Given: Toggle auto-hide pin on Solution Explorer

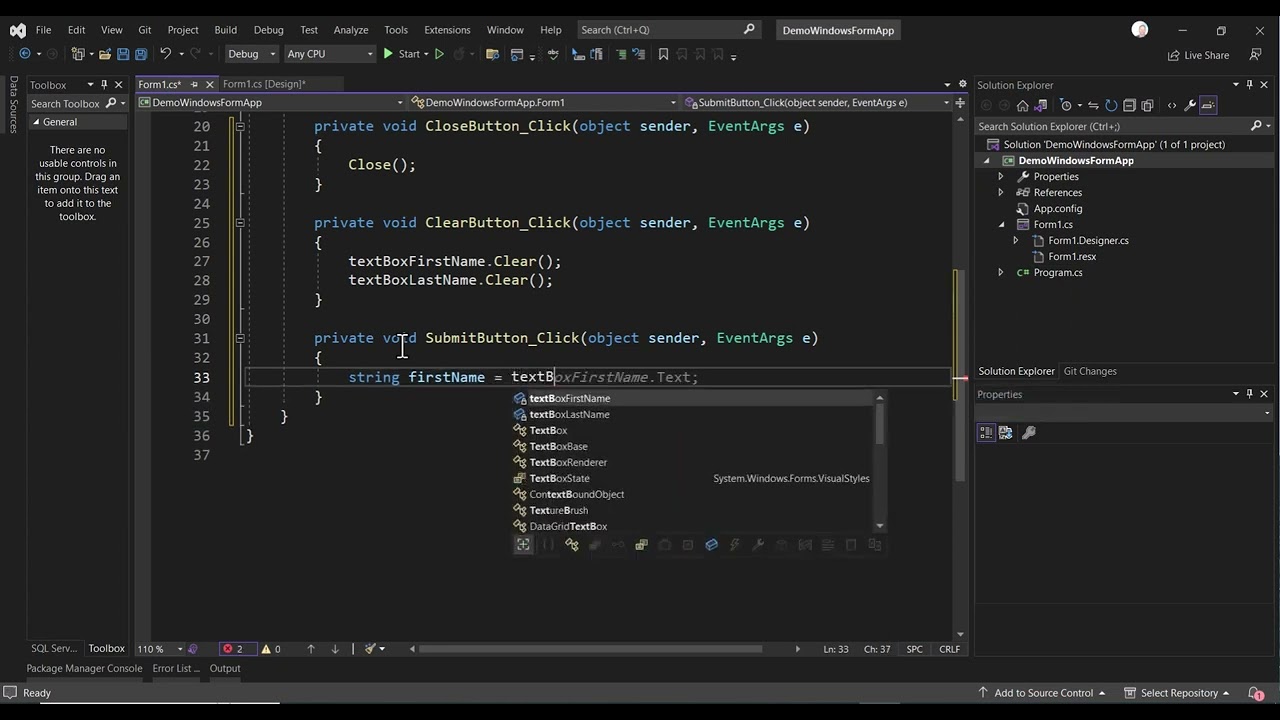Looking at the screenshot, I should click(x=1249, y=85).
